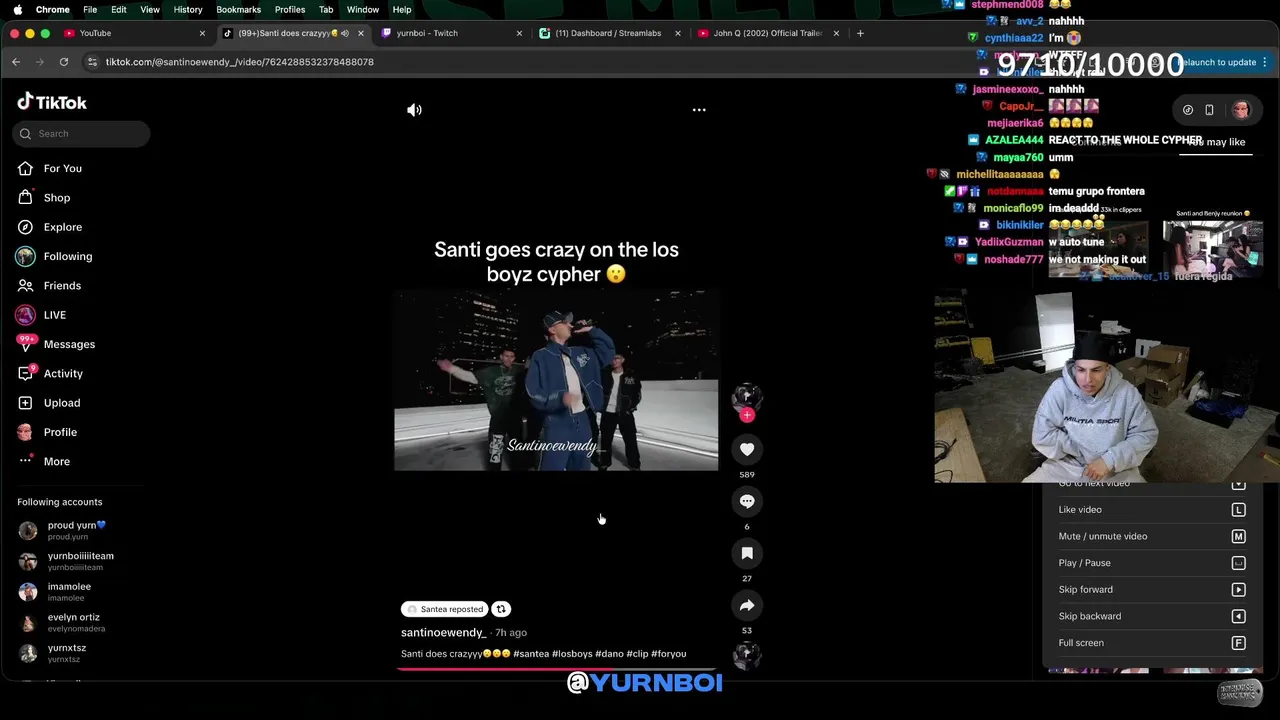The height and width of the screenshot is (720, 1280).
Task: View site information icon in address bar
Action: (x=92, y=62)
